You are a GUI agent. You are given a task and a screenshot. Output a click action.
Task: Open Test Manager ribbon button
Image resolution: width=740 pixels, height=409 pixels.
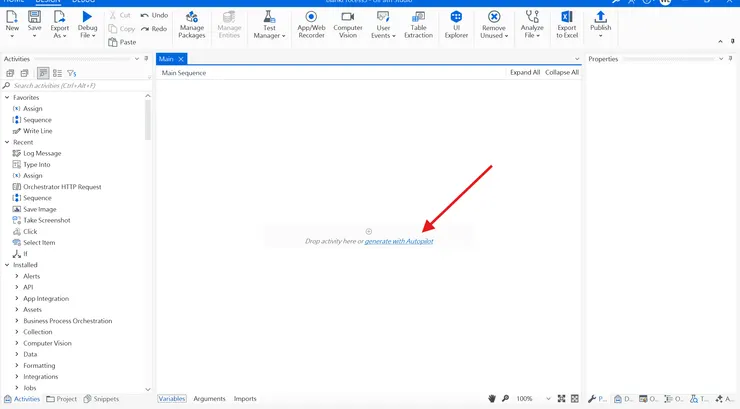(x=269, y=24)
